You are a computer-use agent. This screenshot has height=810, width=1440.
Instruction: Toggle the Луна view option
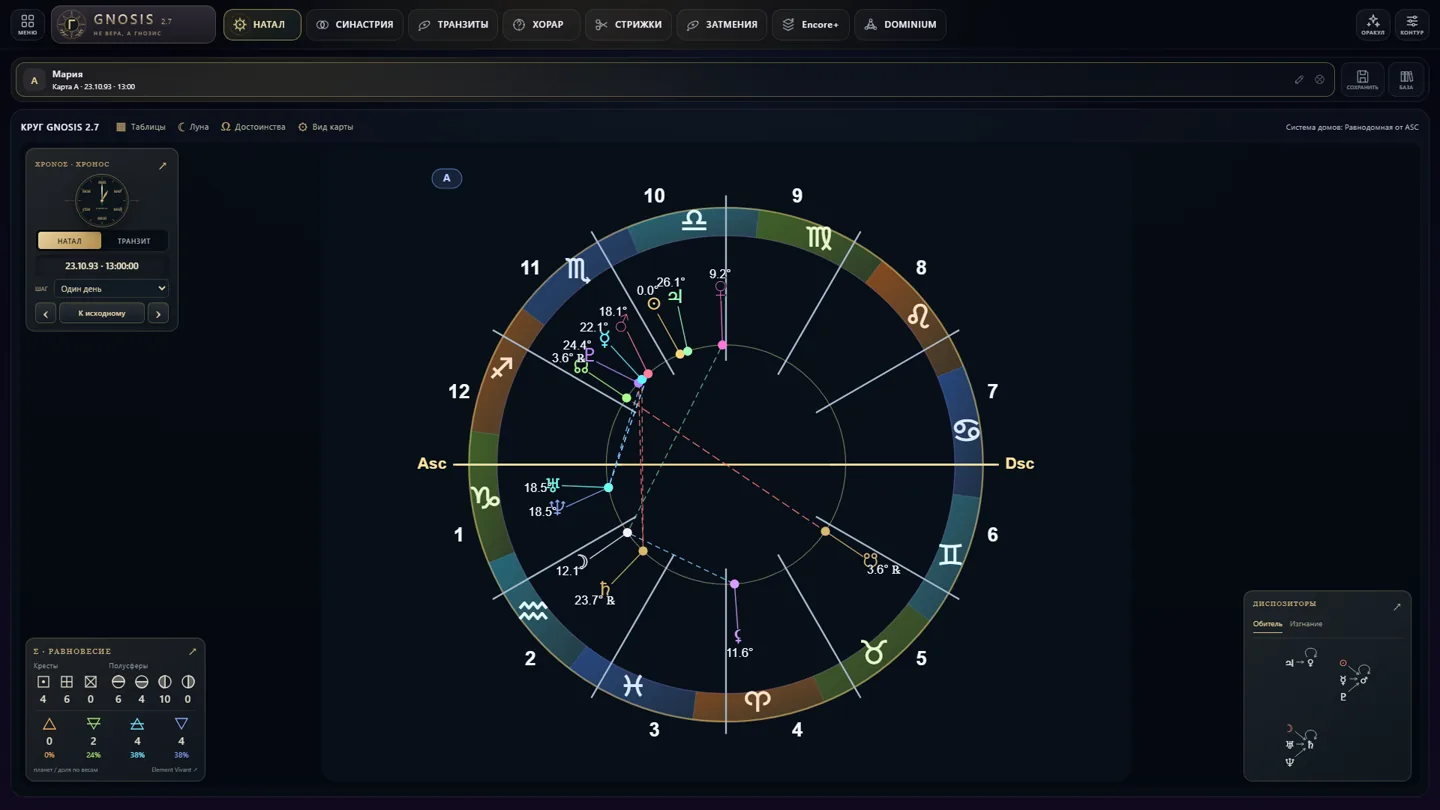pos(193,127)
